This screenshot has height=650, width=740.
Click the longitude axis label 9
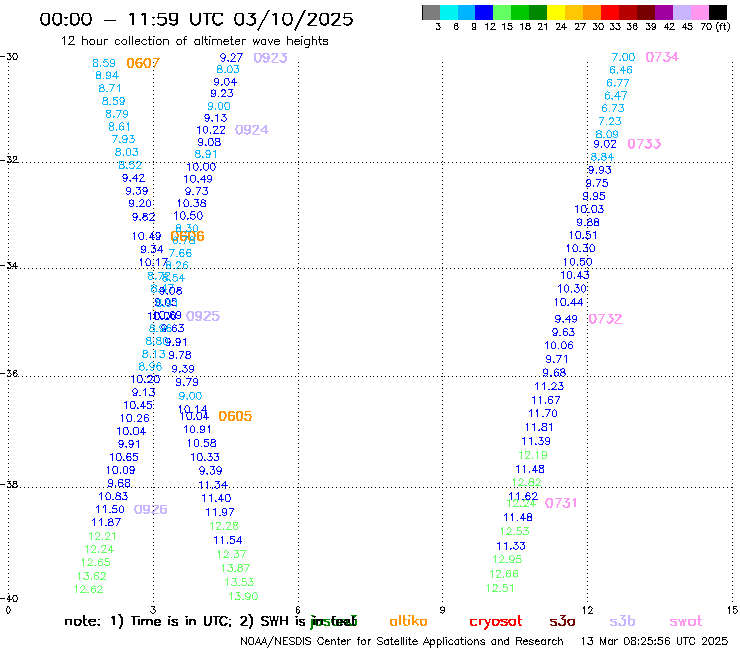pyautogui.click(x=442, y=610)
